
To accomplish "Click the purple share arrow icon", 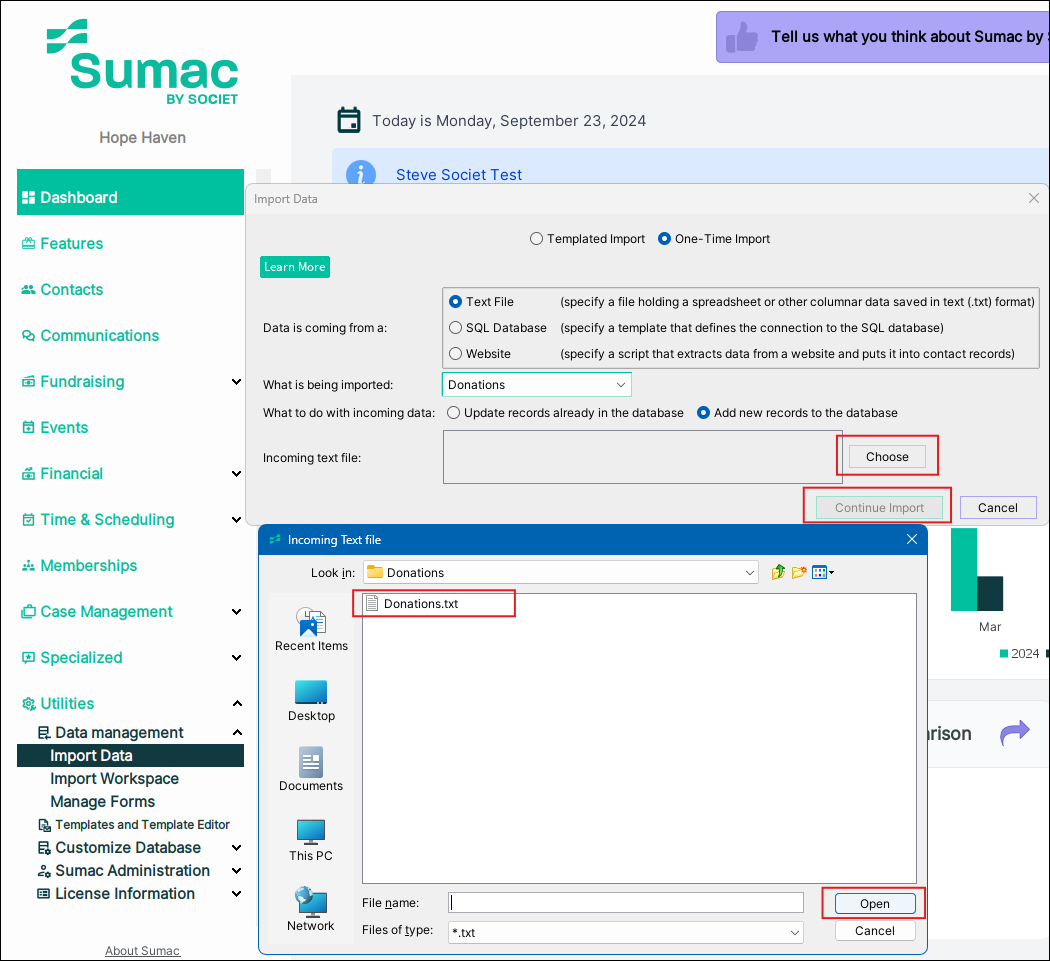I will (x=1015, y=733).
